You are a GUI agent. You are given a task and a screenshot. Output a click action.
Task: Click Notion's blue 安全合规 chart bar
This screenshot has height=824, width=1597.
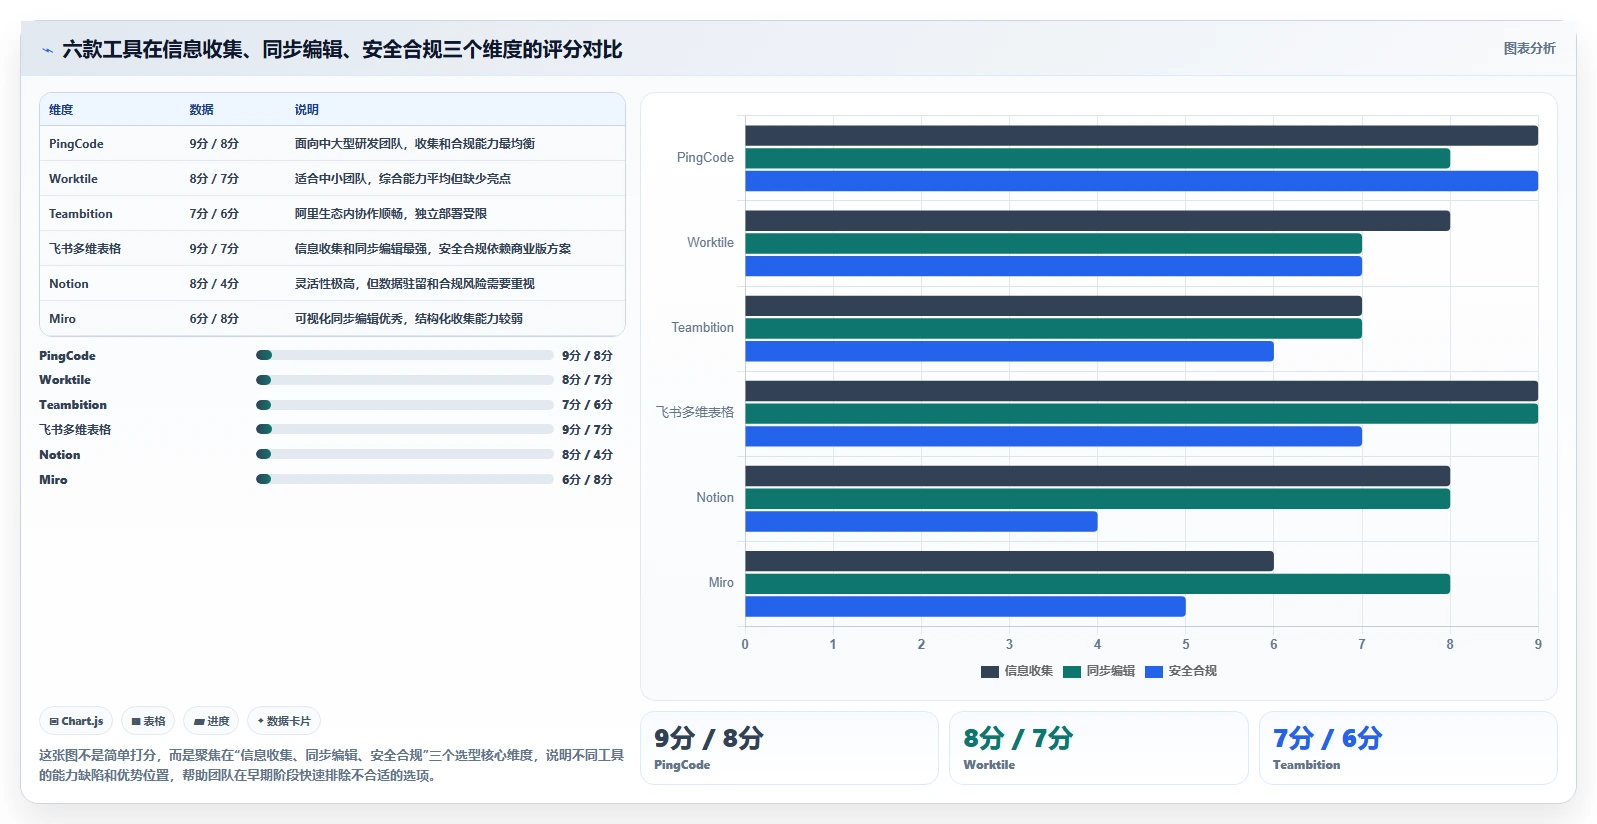point(921,521)
